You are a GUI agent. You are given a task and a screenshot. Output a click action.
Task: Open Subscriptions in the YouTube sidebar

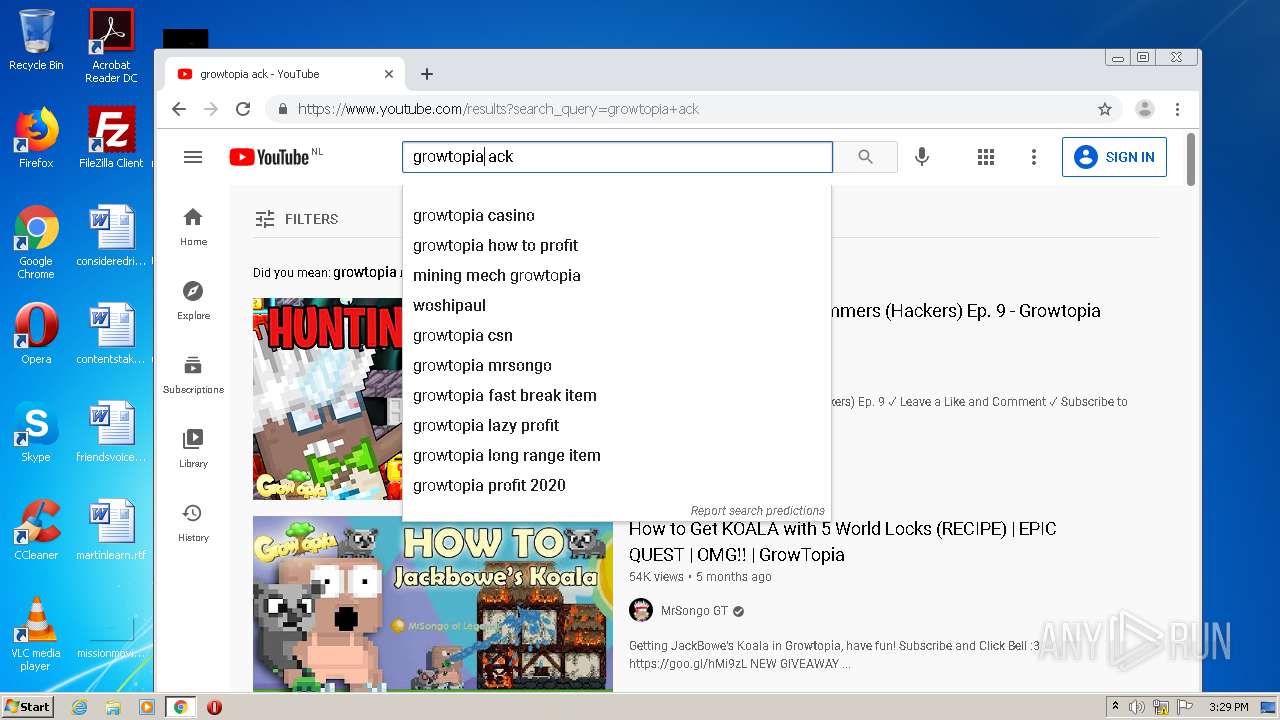click(x=193, y=374)
